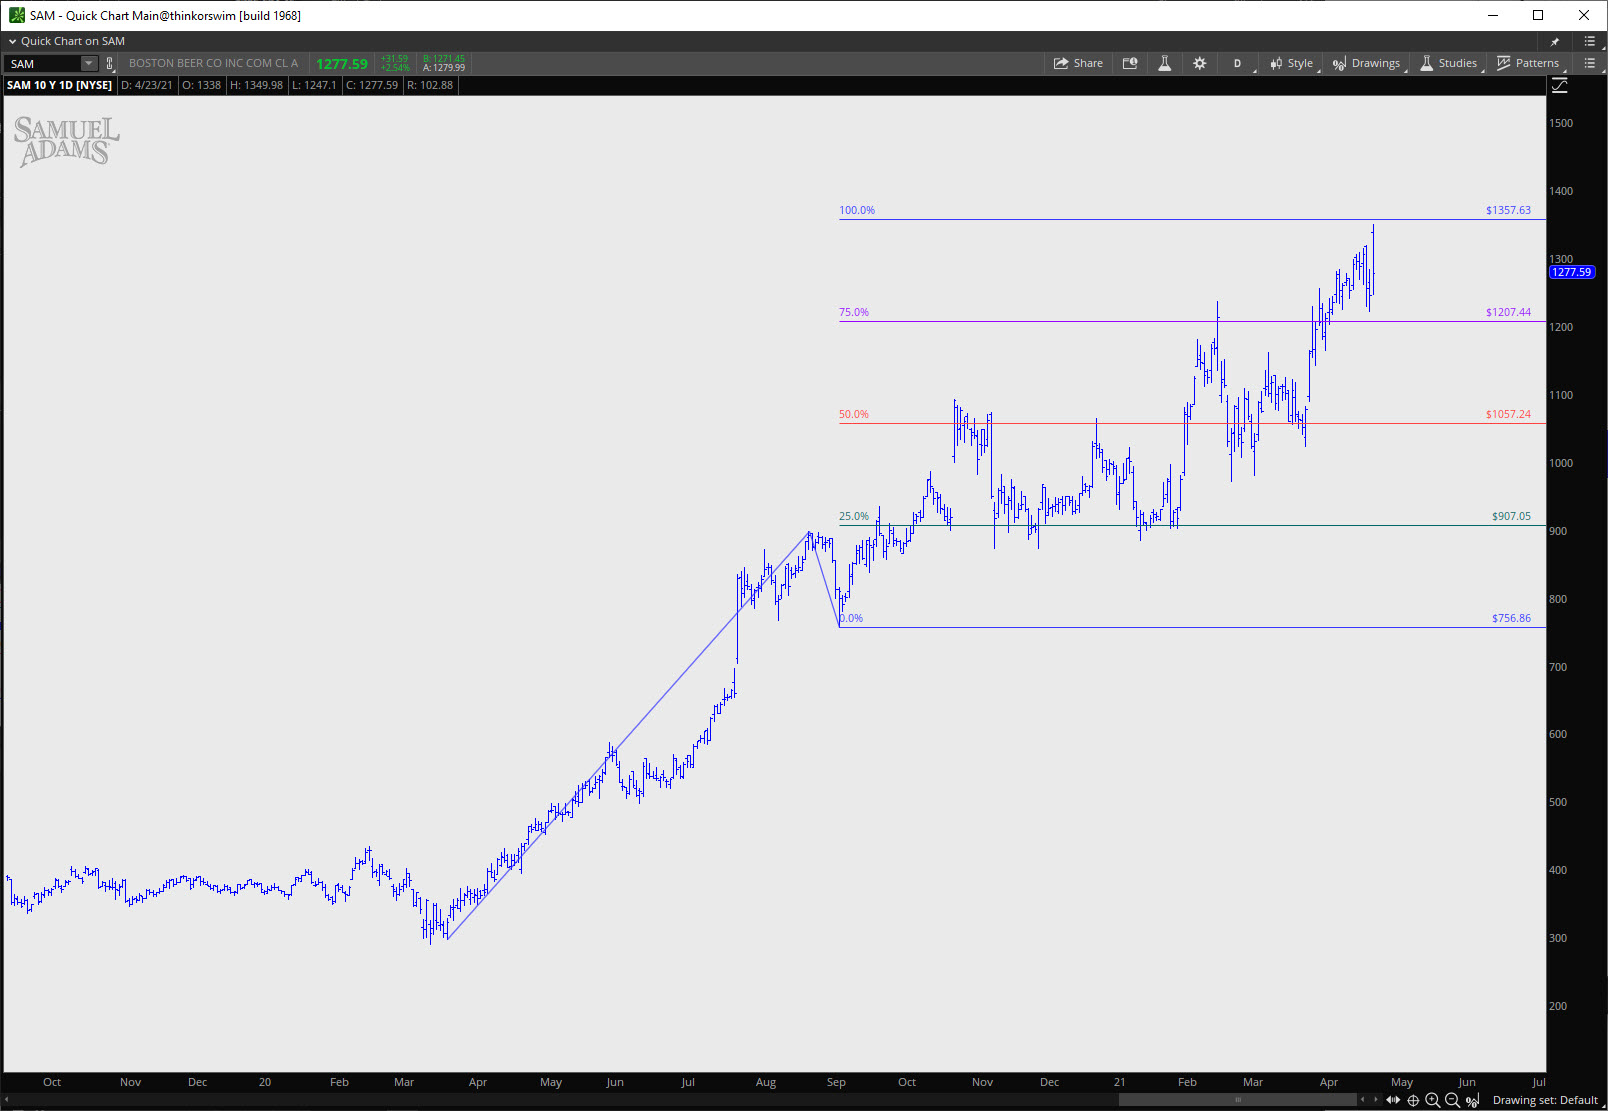Viewport: 1608px width, 1111px height.
Task: Click the SAM symbol input field
Action: coord(42,63)
